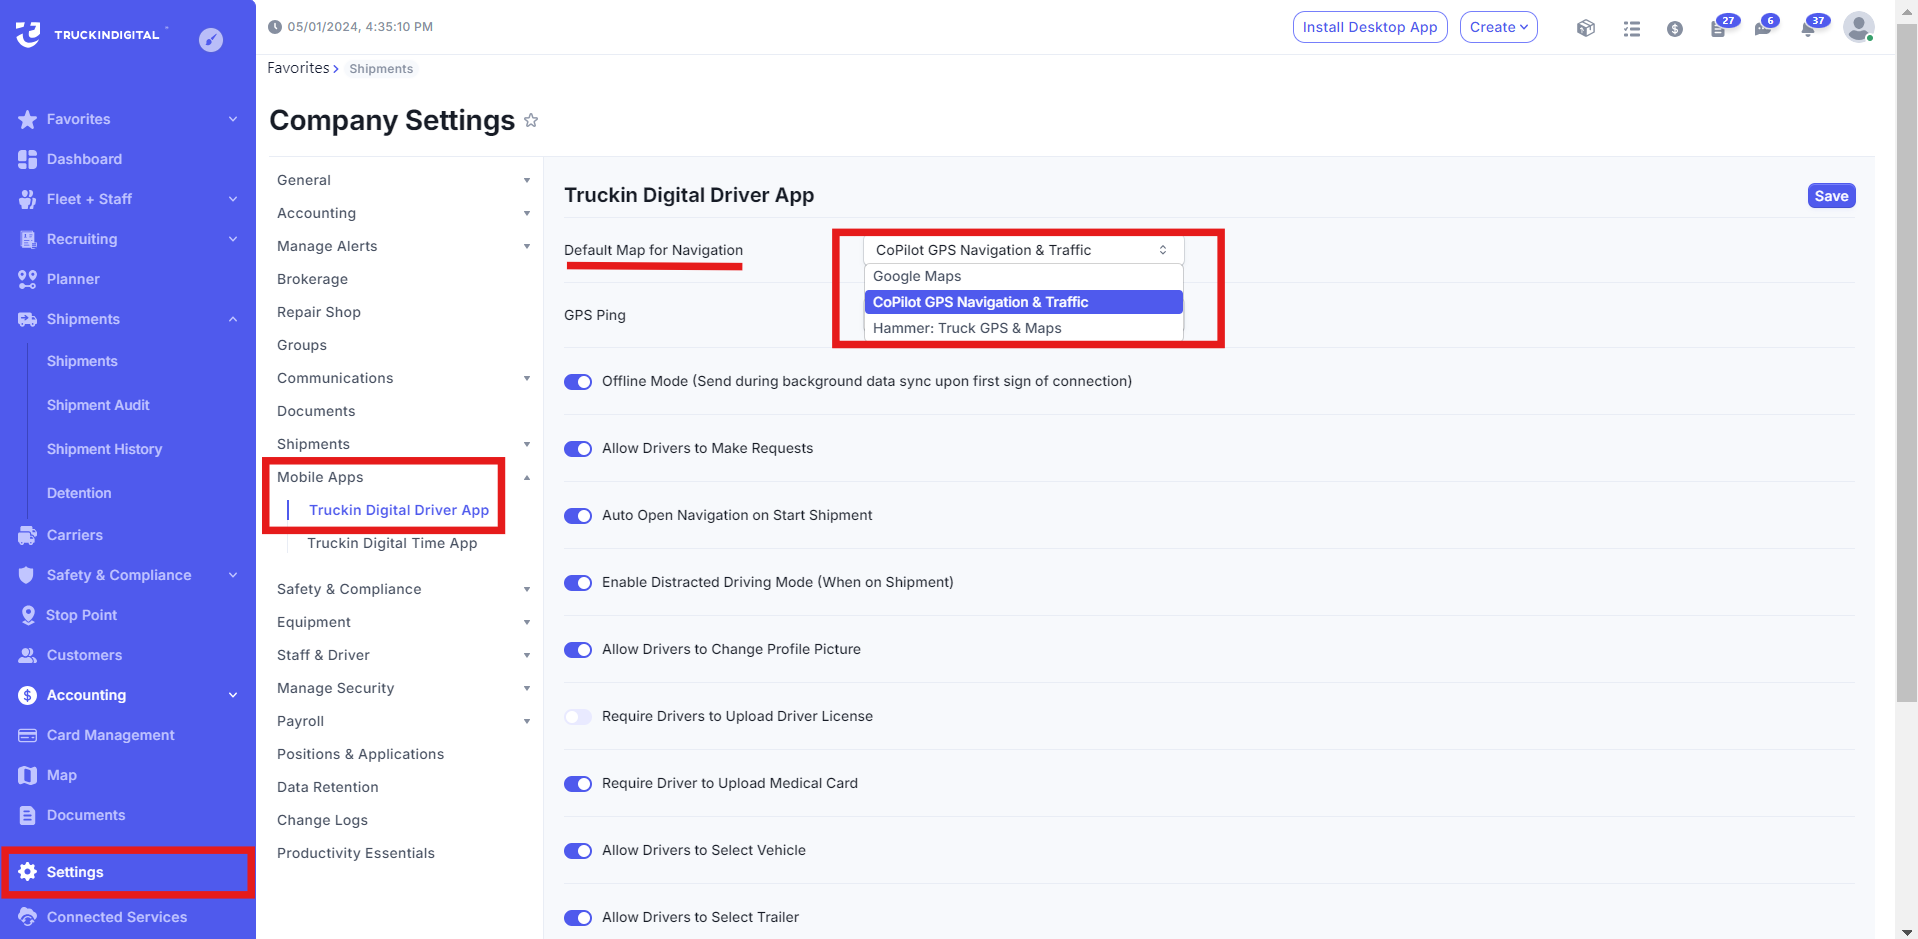Click the dollar coin icon in top bar
This screenshot has height=939, width=1918.
point(1675,29)
